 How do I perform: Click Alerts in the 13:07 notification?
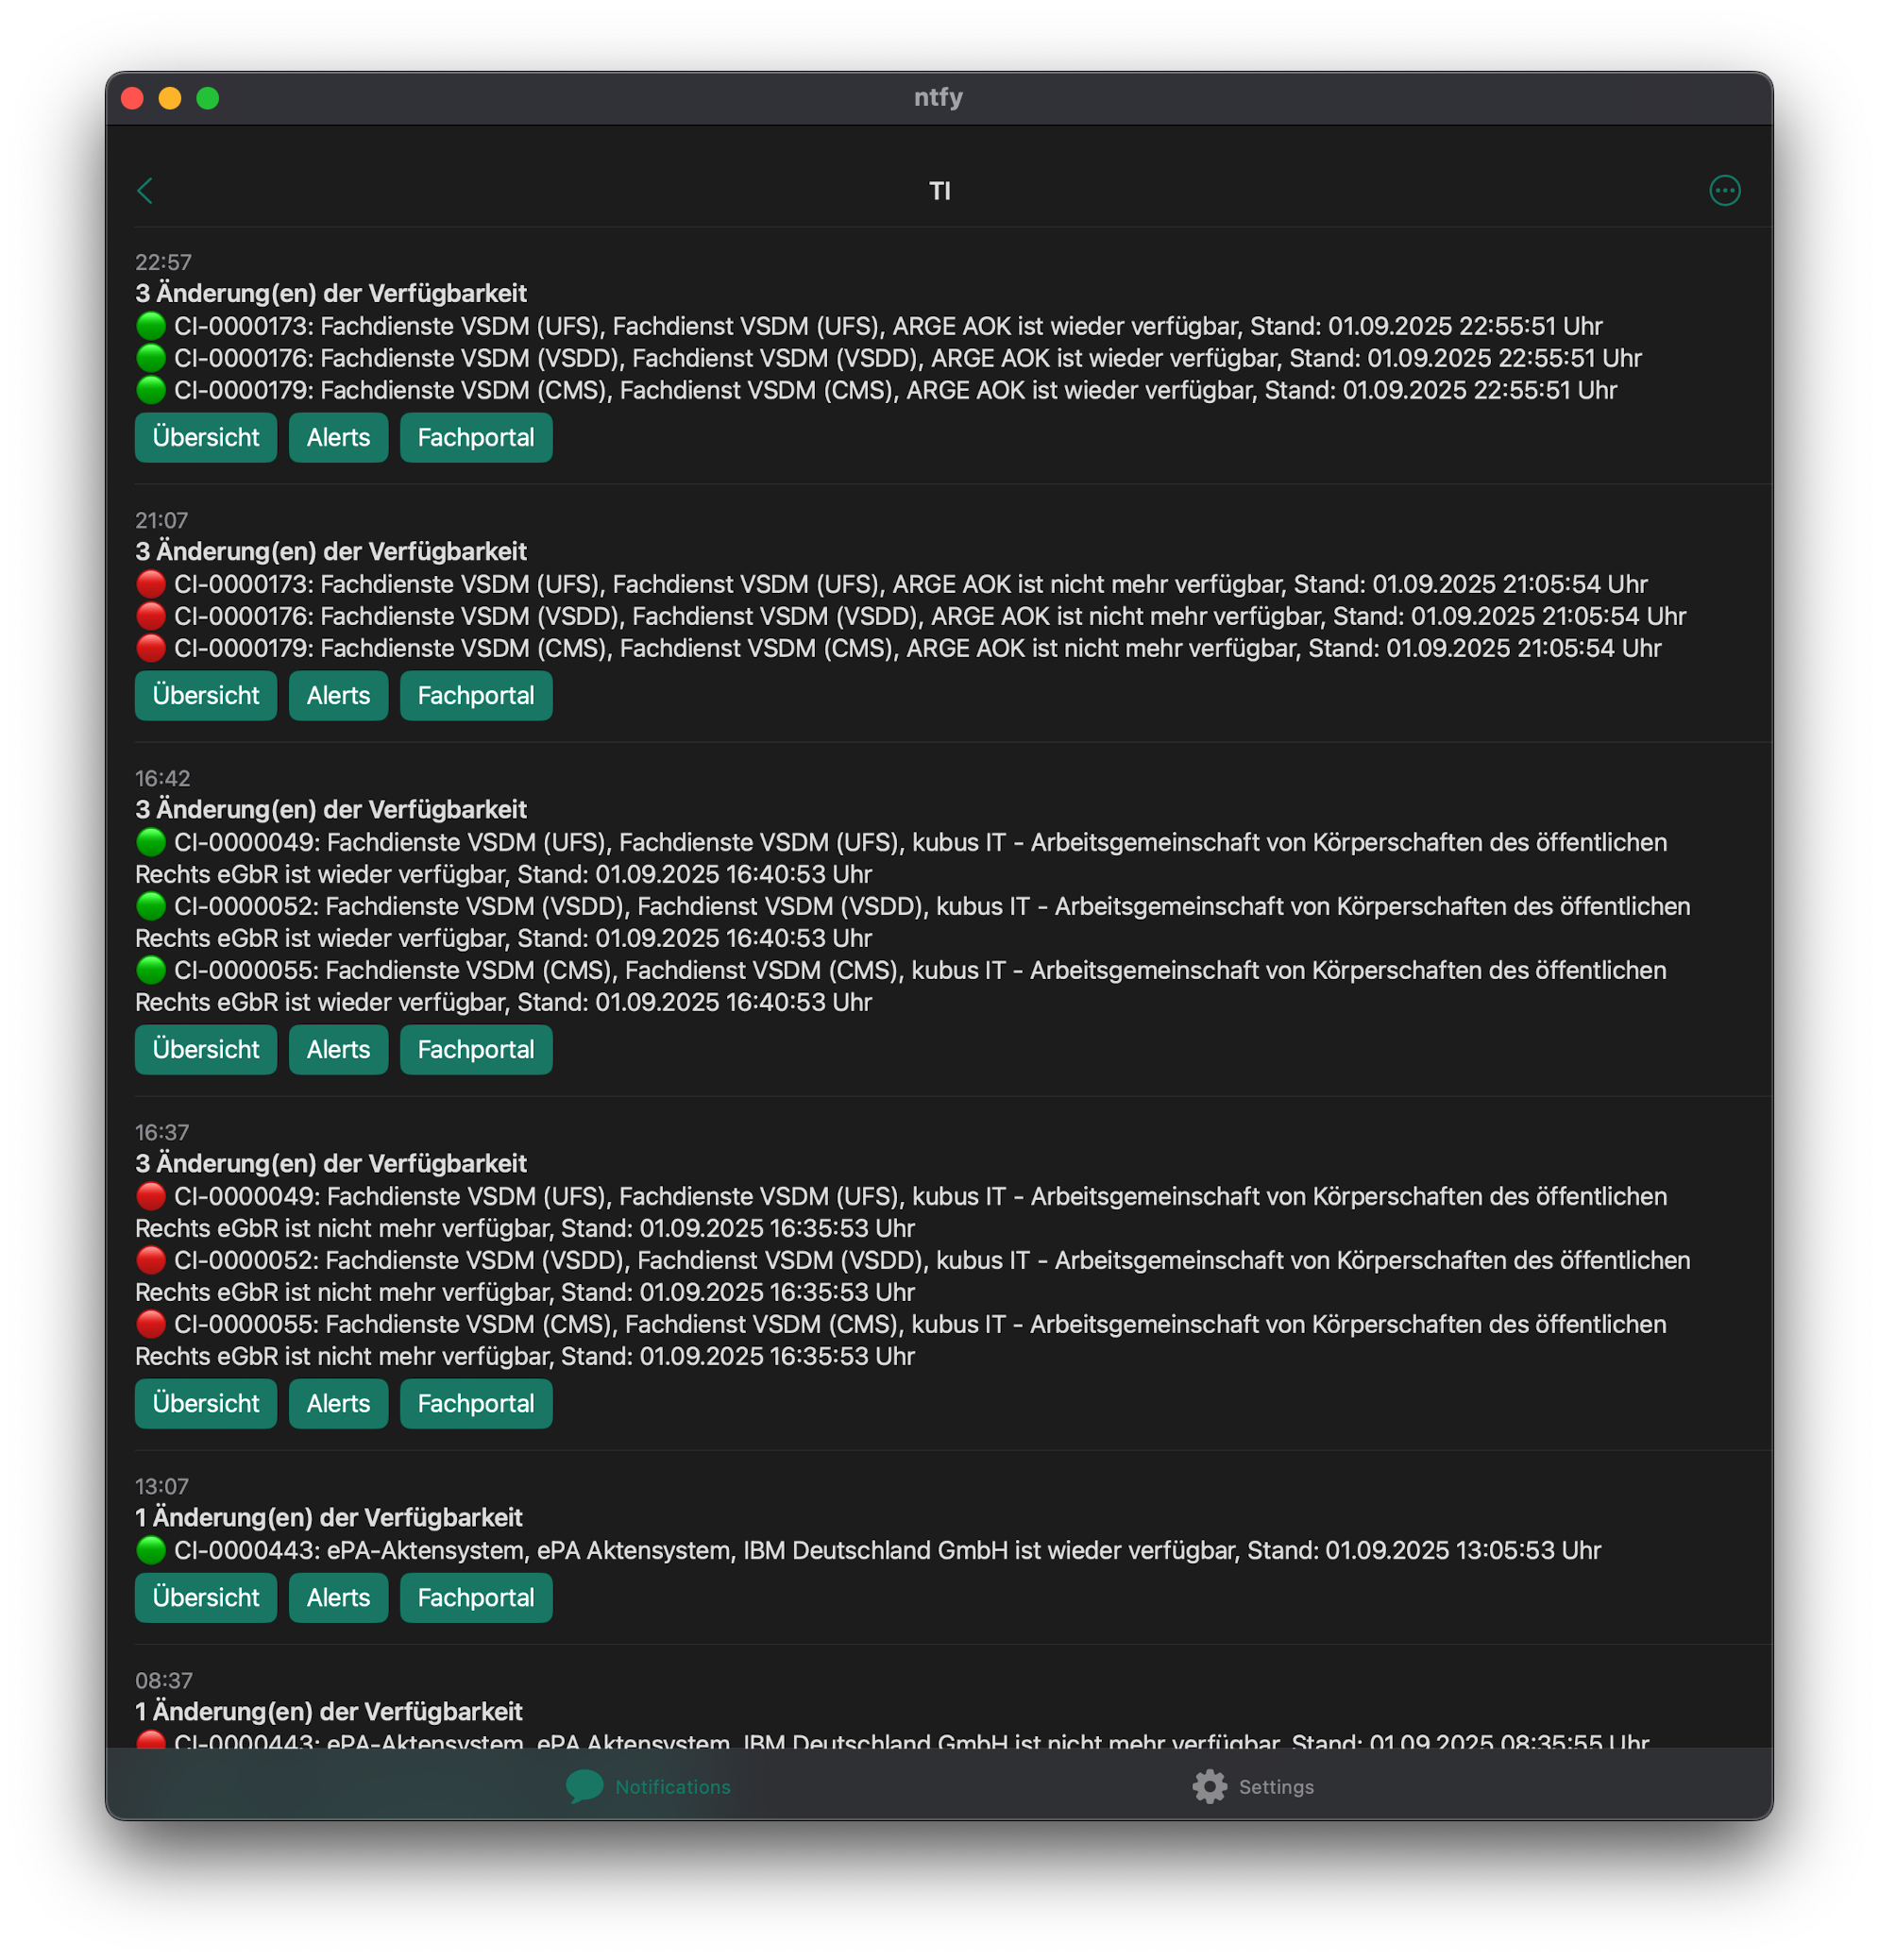coord(338,1597)
